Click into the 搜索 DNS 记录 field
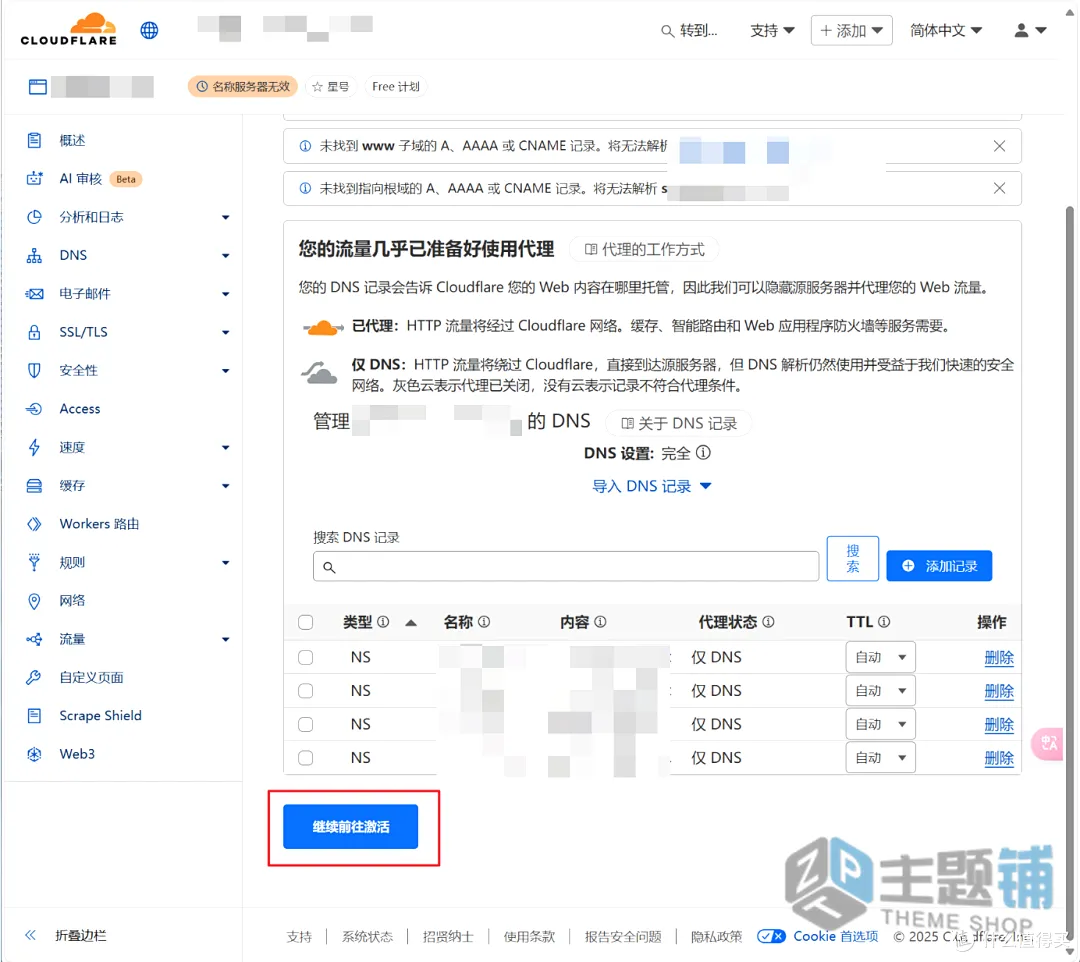 coord(565,566)
